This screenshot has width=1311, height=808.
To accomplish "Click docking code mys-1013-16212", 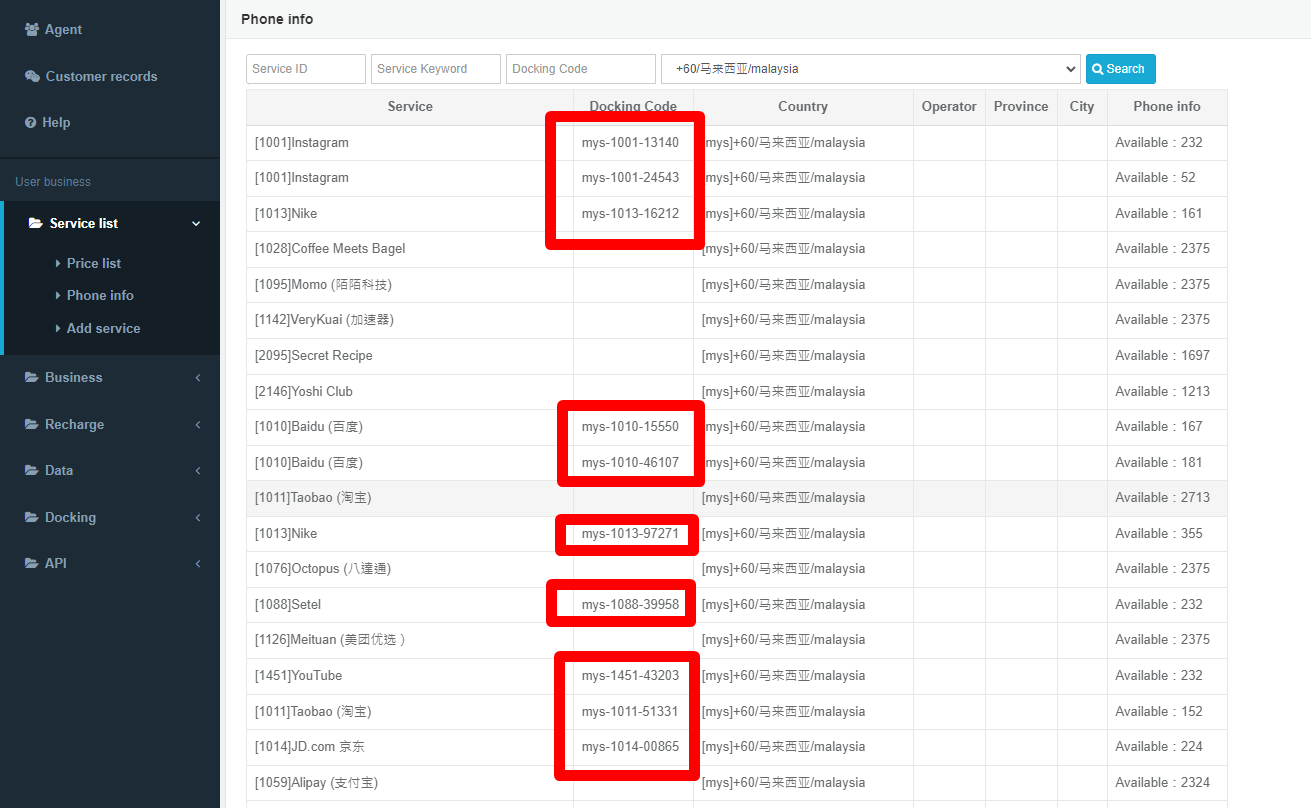I will (630, 214).
